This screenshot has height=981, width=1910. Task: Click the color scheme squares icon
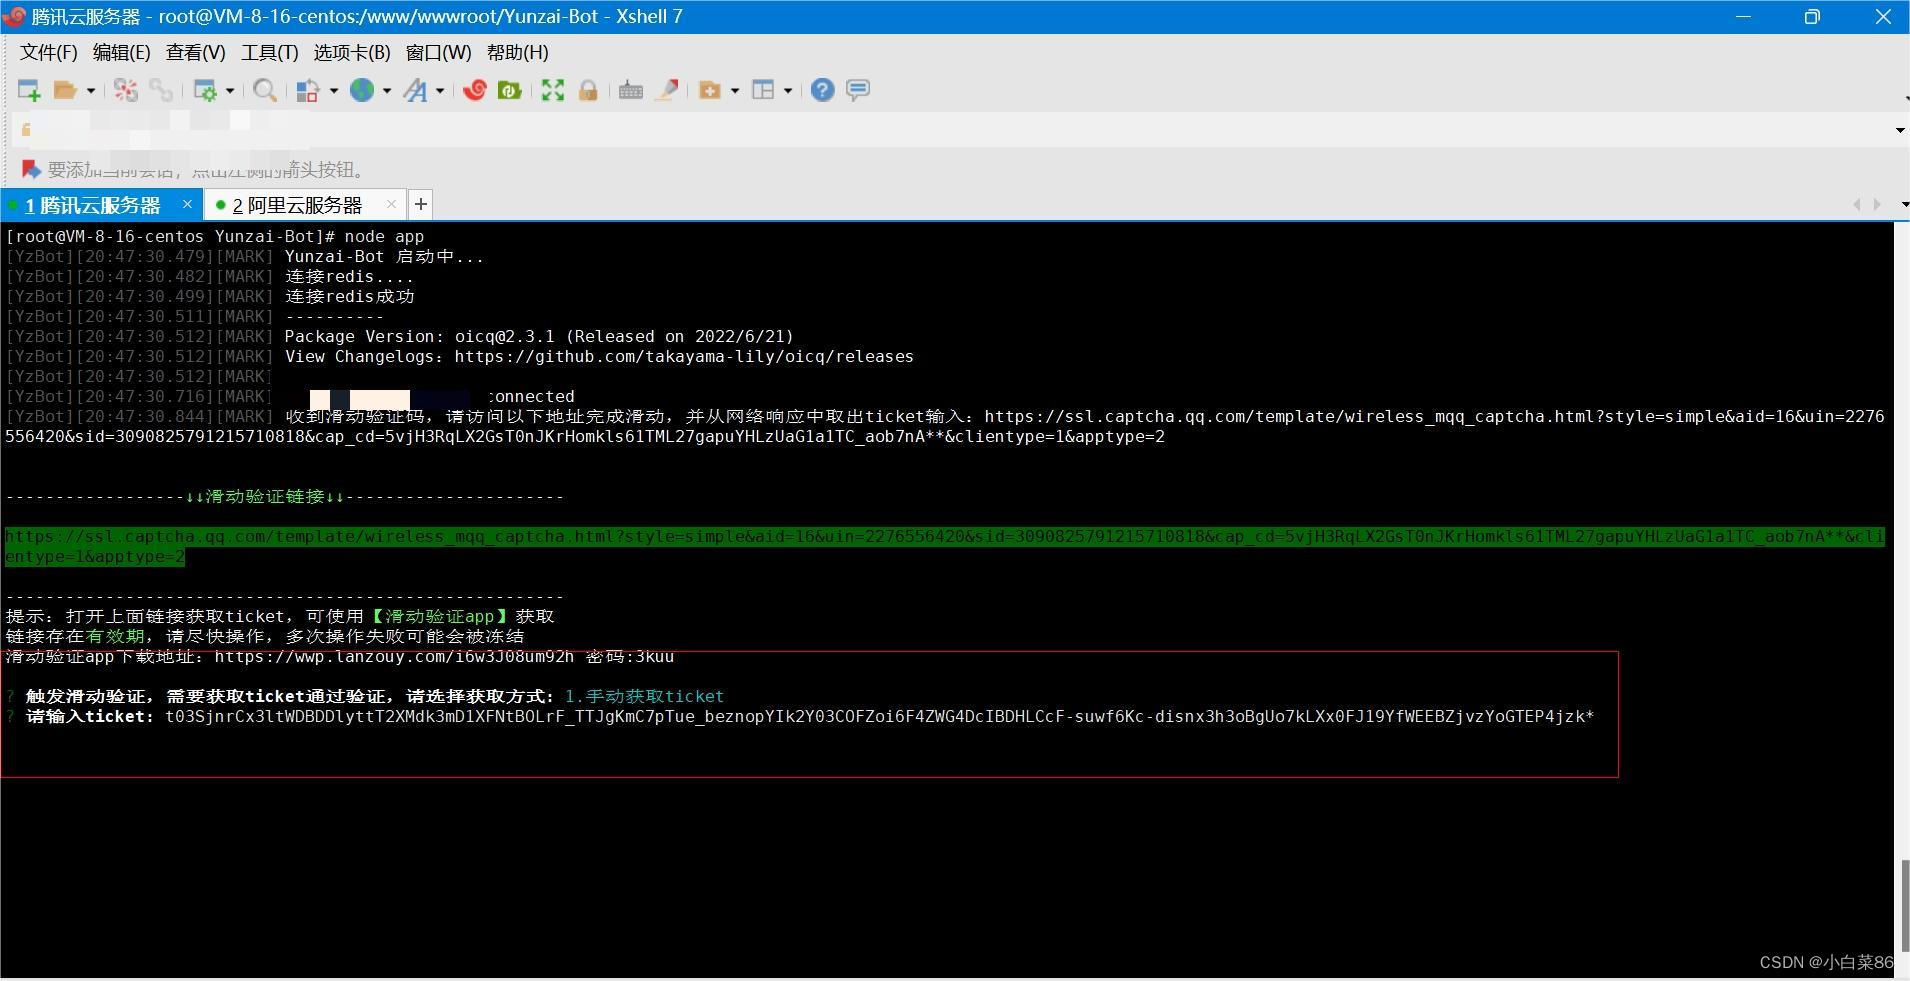tap(308, 90)
